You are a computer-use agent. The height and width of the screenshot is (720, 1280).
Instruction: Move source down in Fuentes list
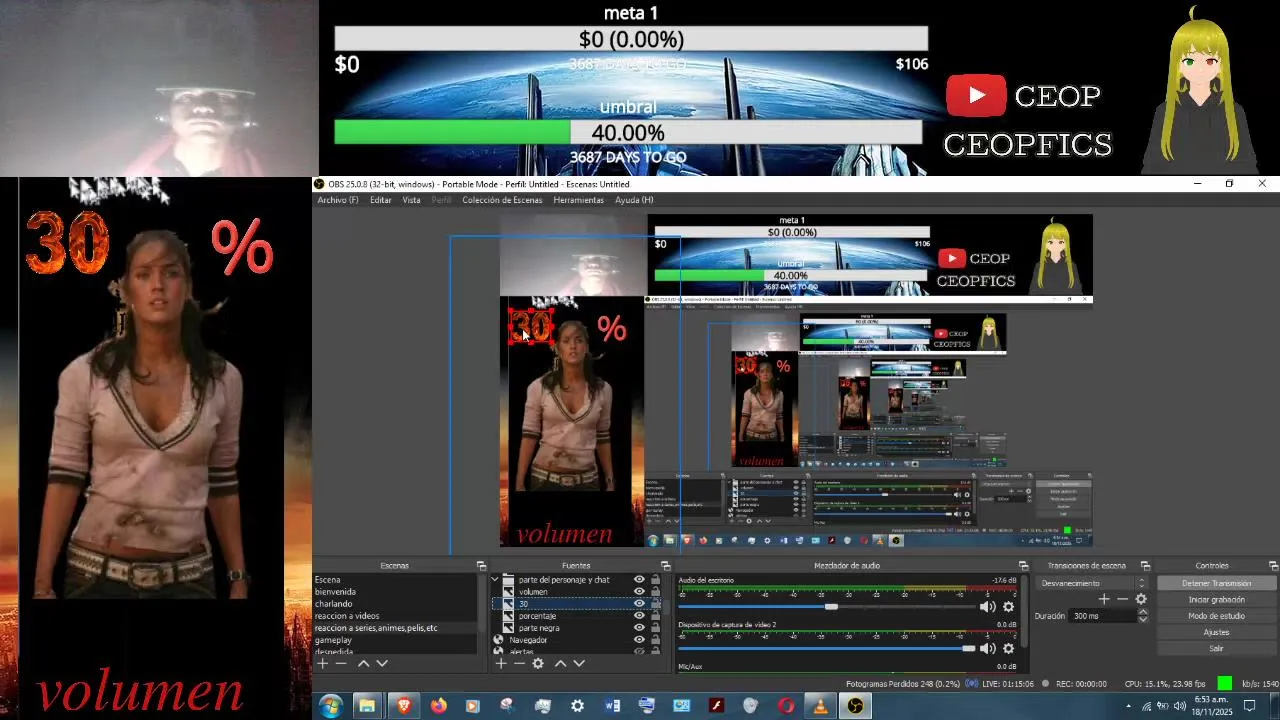click(x=578, y=663)
